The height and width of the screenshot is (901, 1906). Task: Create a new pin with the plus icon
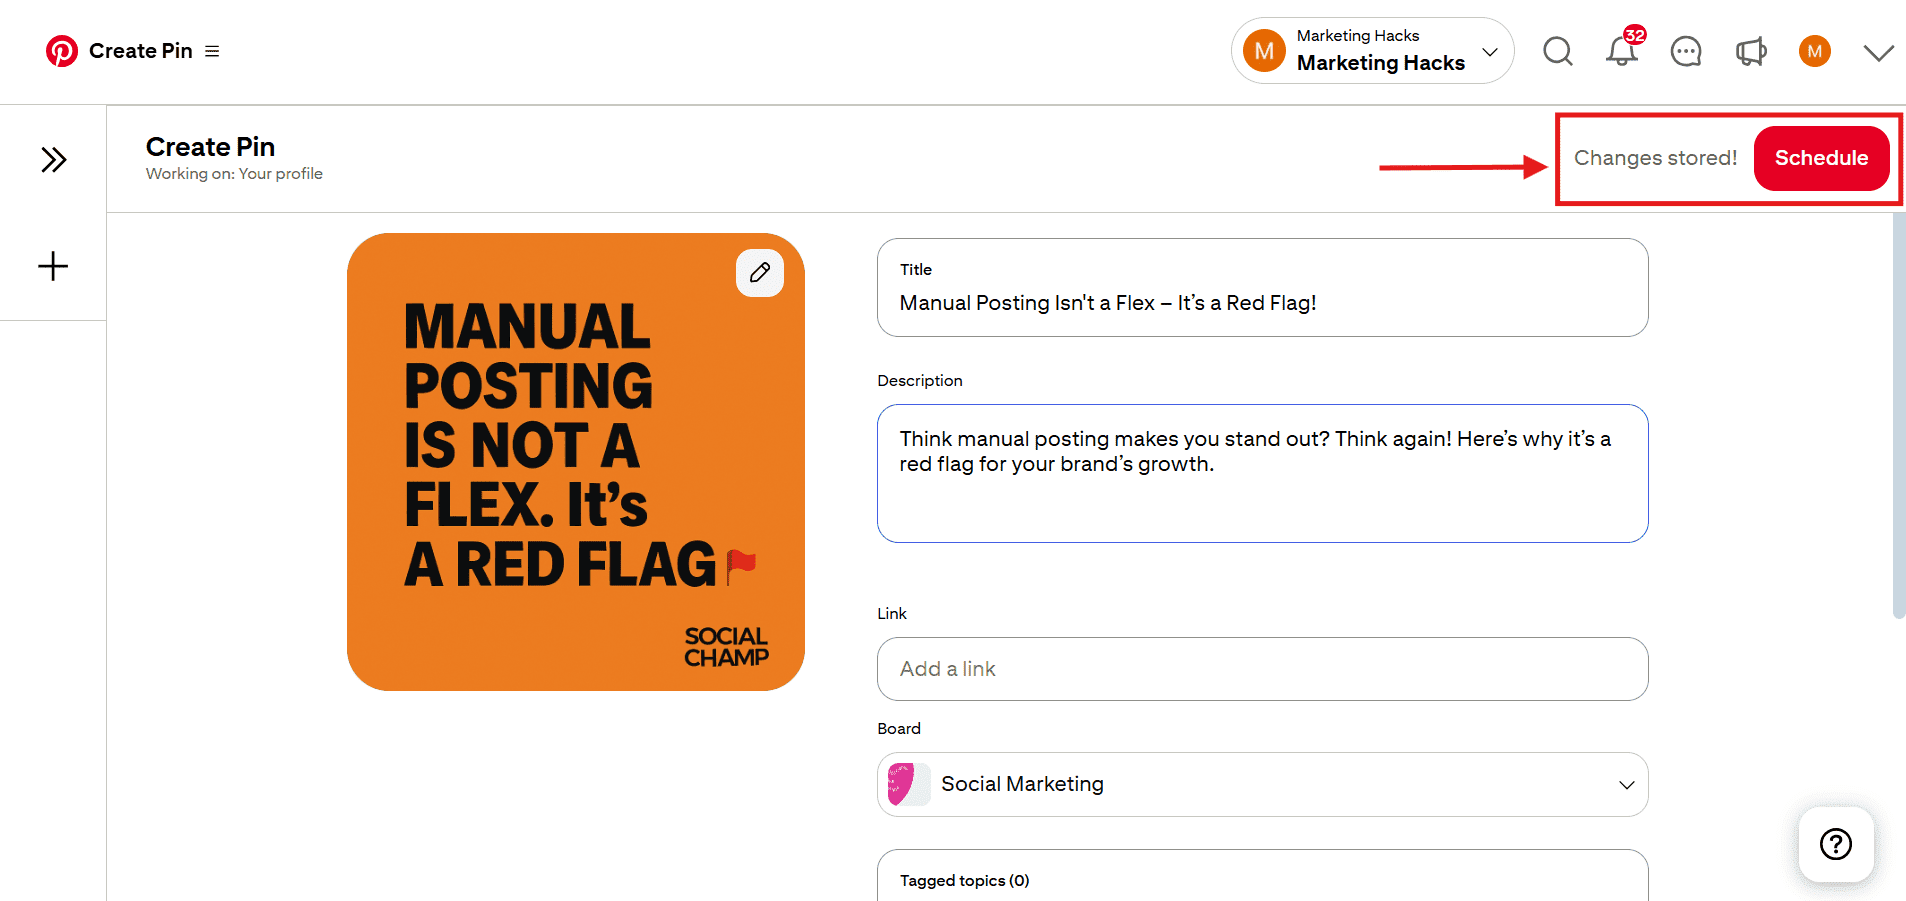click(x=52, y=265)
